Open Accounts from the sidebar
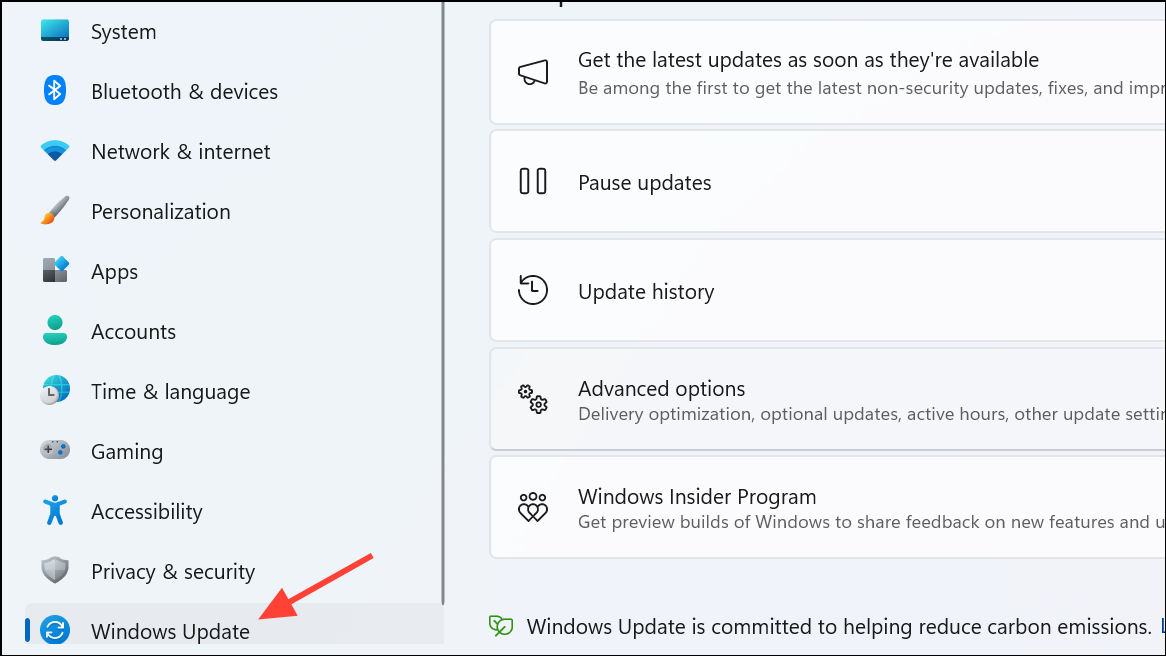 (133, 331)
